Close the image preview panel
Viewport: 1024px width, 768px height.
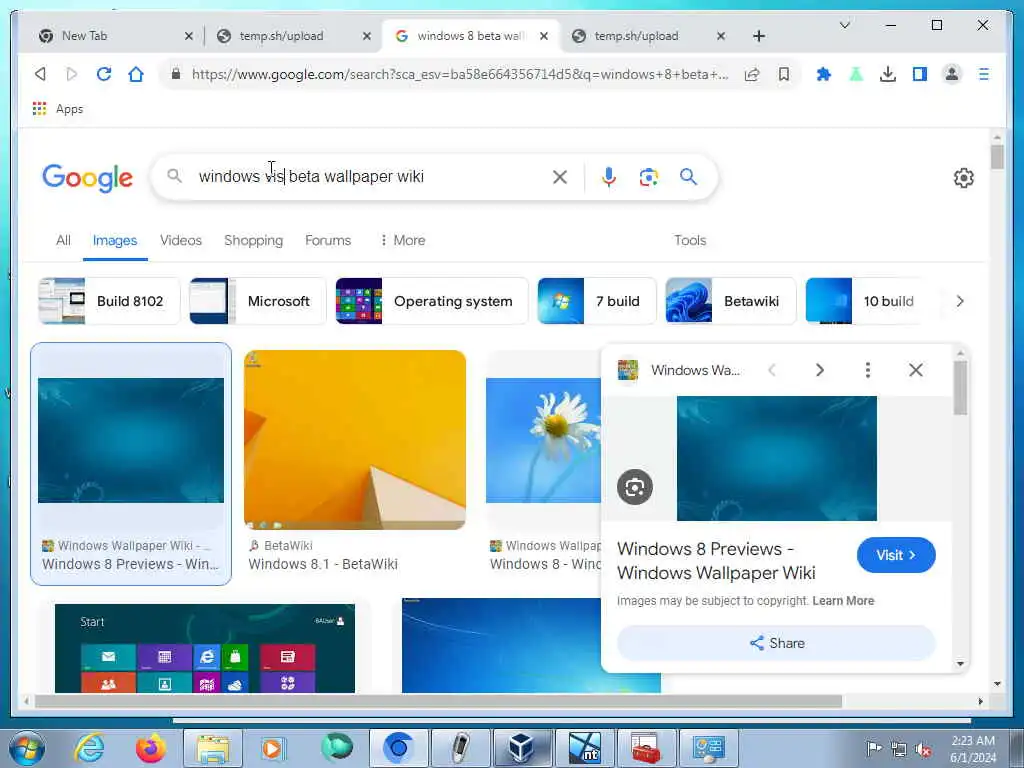coord(916,370)
